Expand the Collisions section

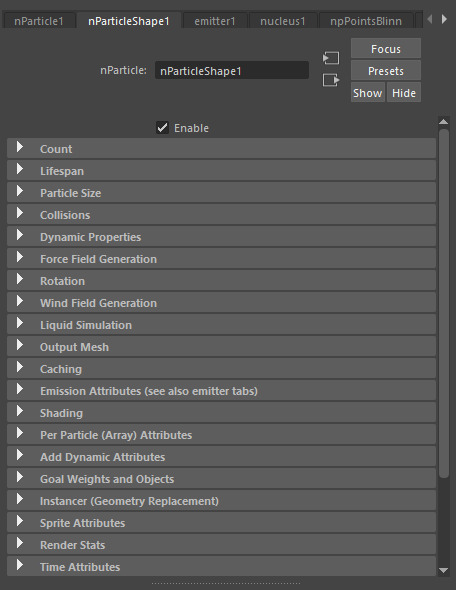tap(221, 214)
